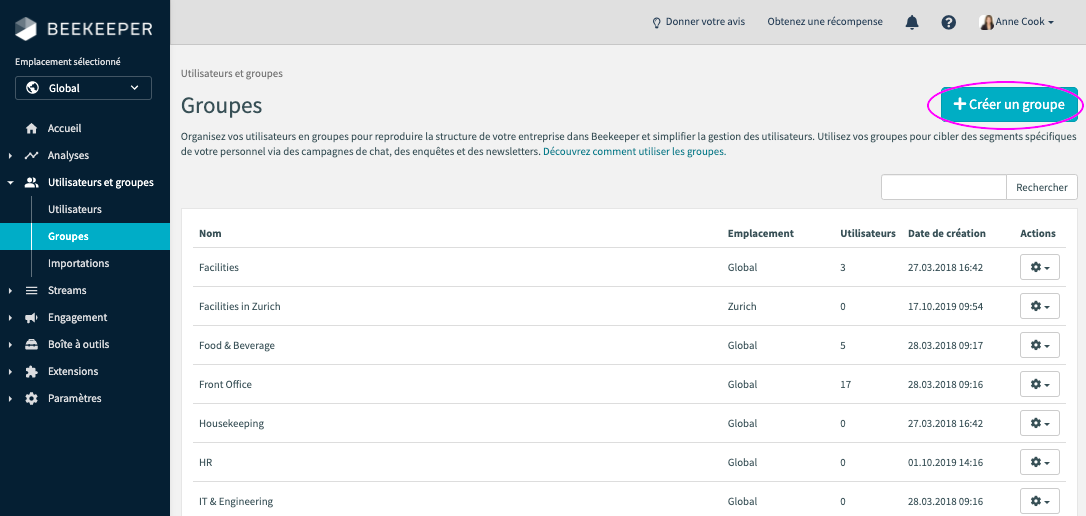Open the gear actions menu for Housekeeping
This screenshot has height=516, width=1086.
pyautogui.click(x=1040, y=423)
